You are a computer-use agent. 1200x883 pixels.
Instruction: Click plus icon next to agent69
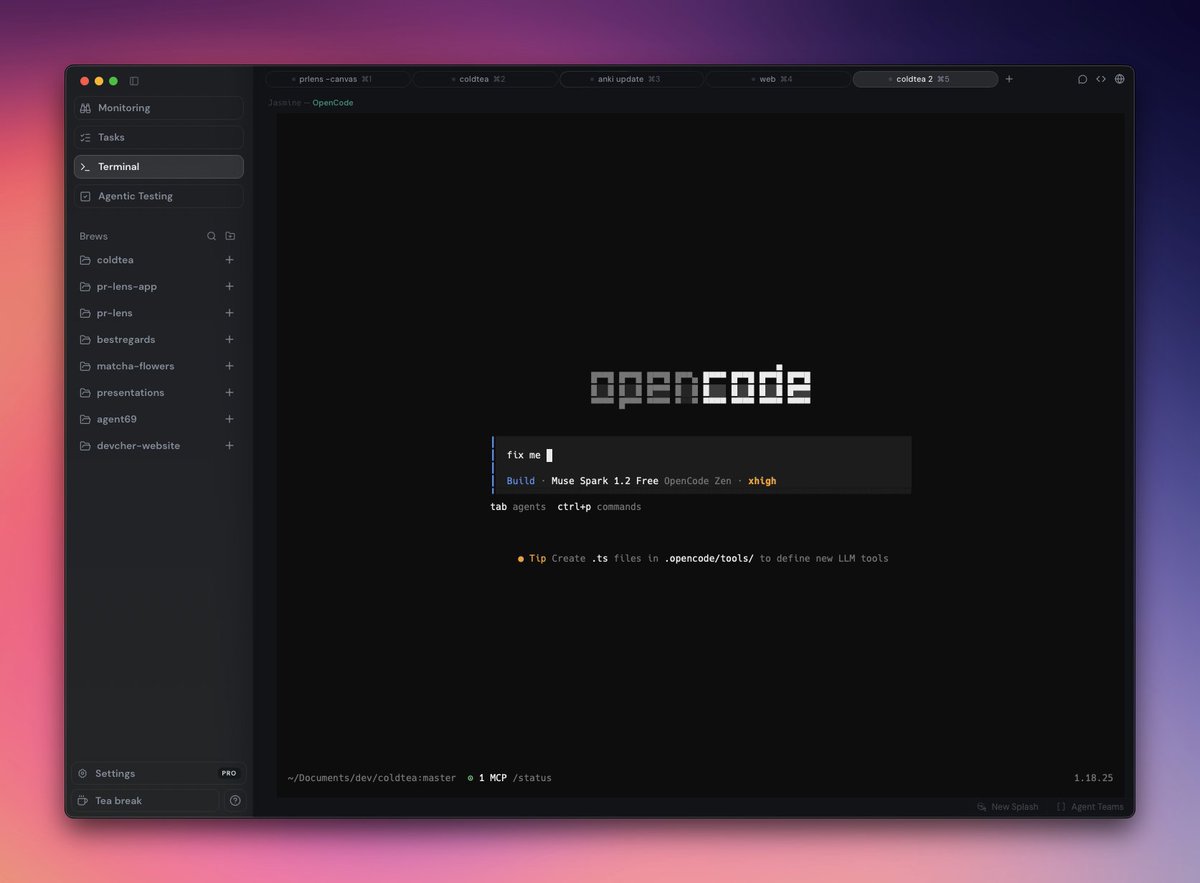229,419
